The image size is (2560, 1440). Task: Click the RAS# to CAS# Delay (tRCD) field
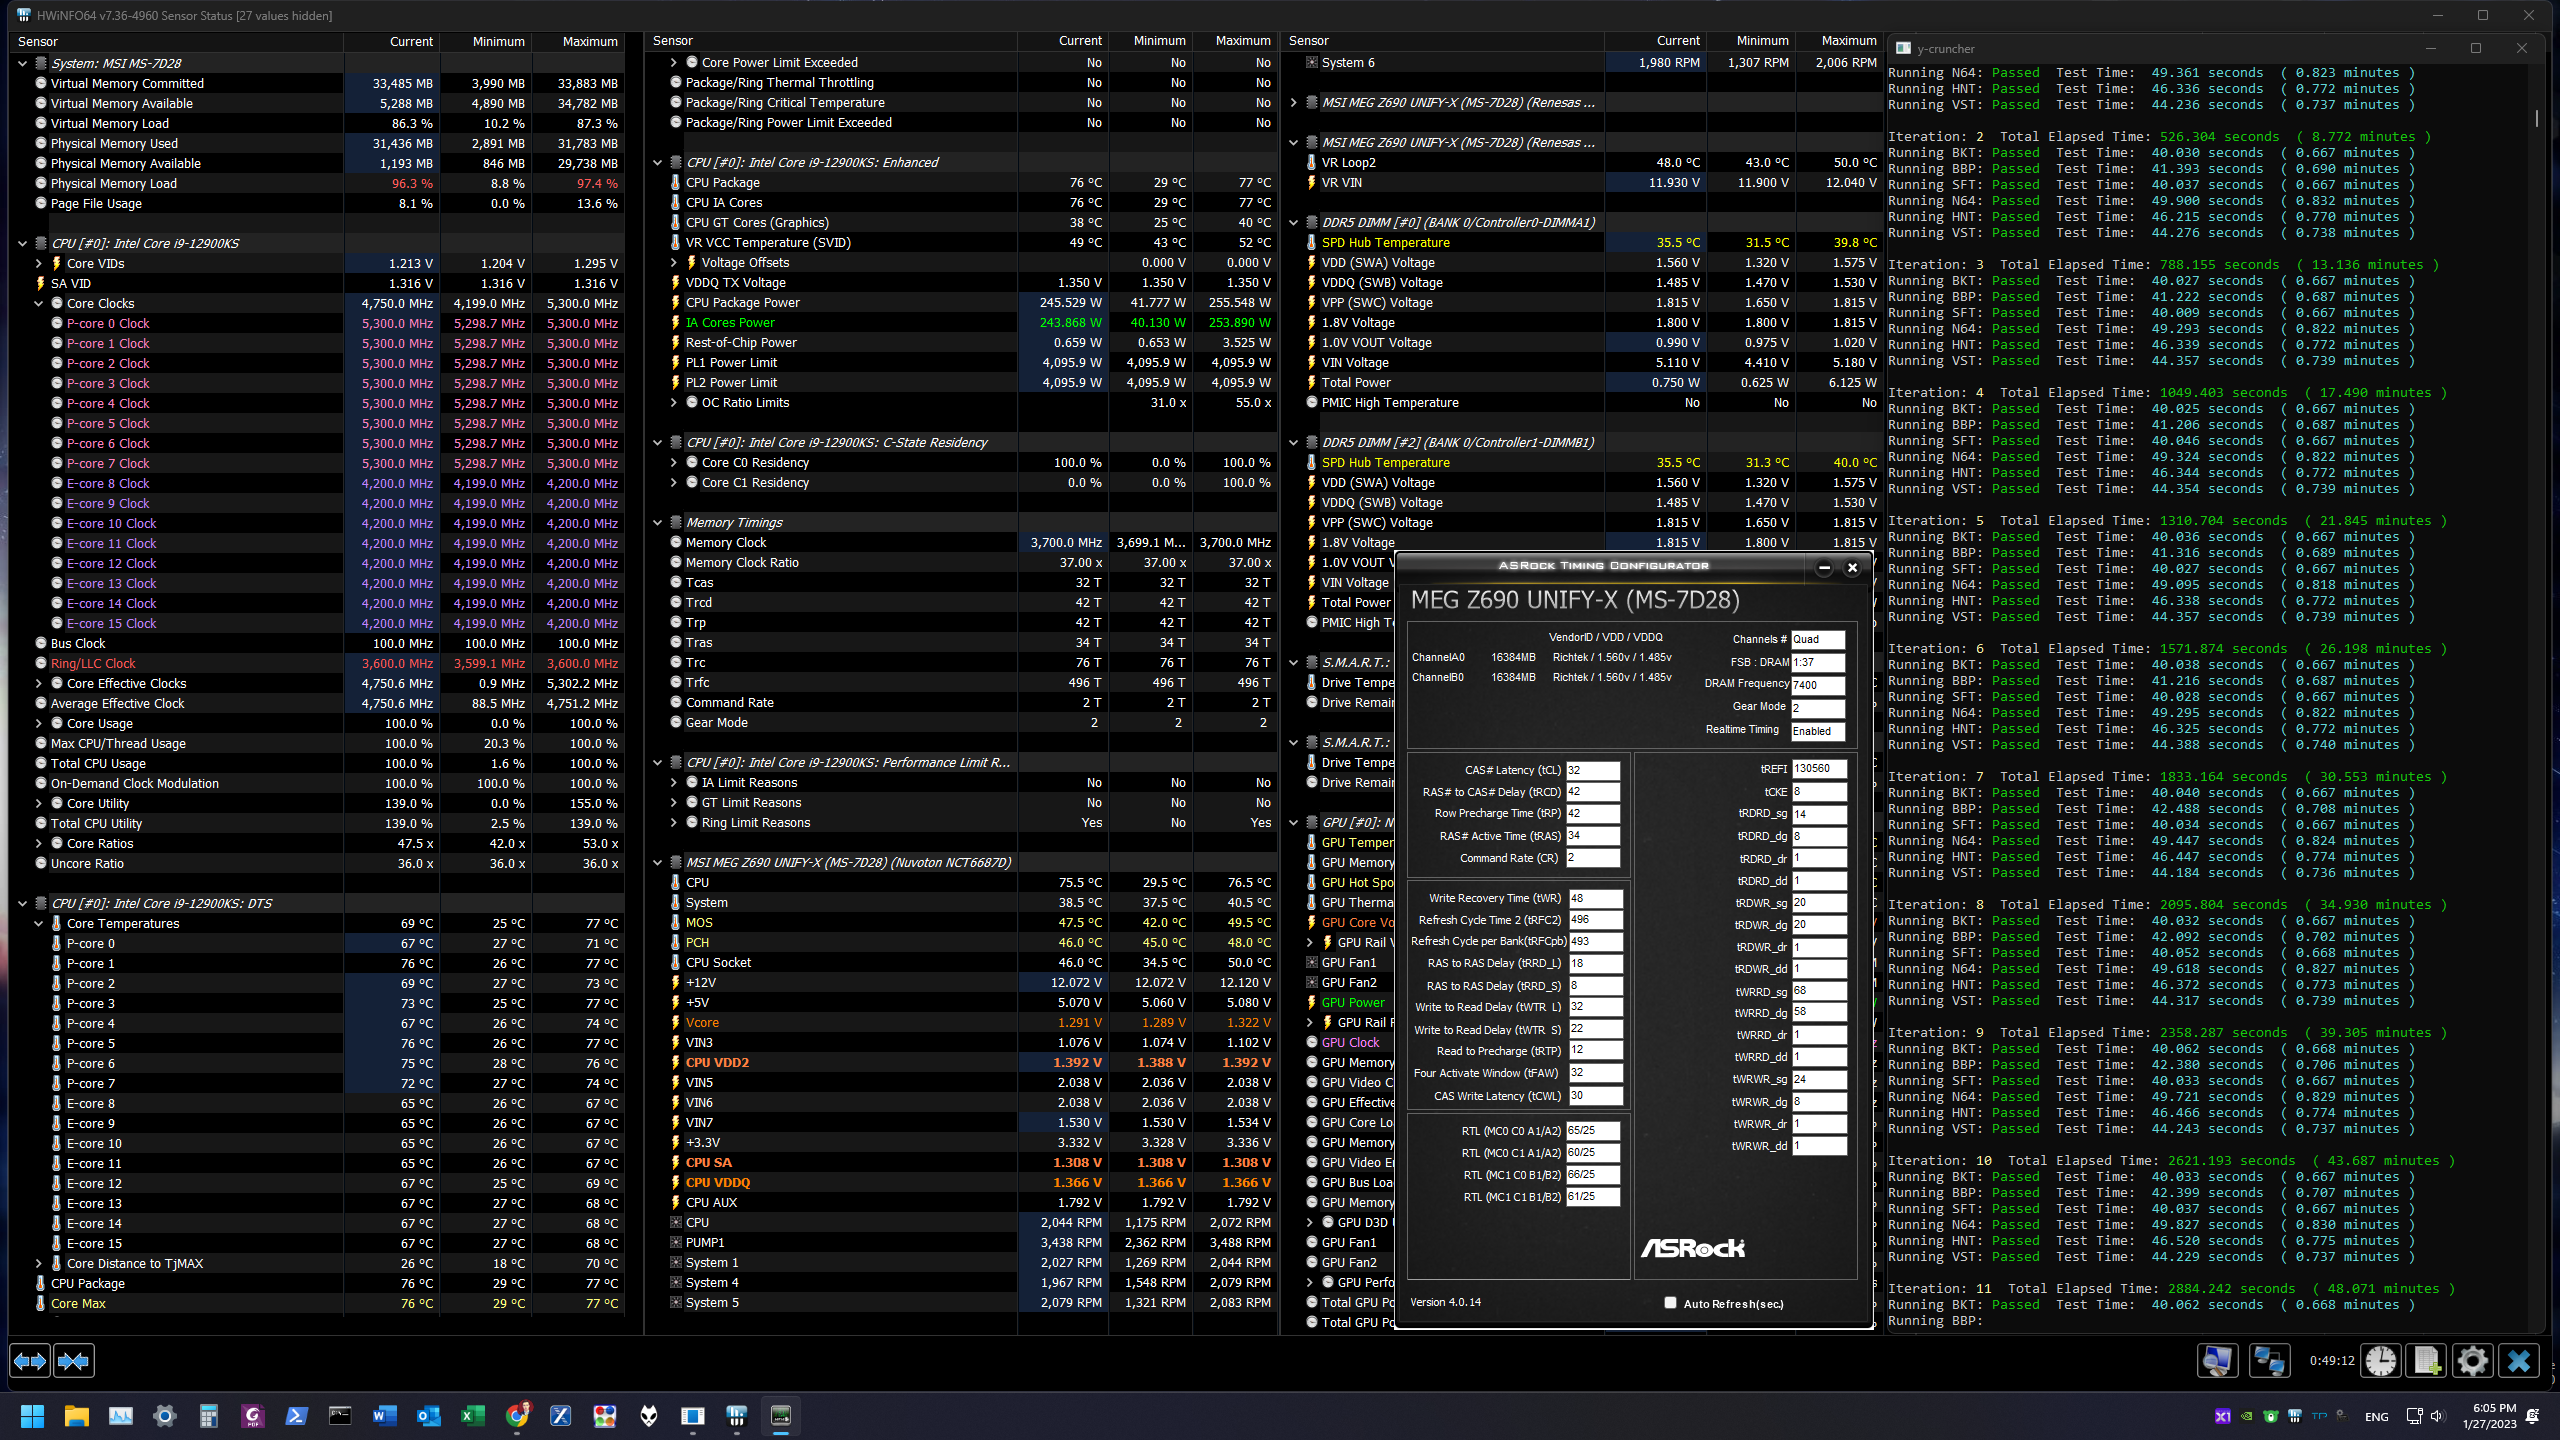point(1592,792)
